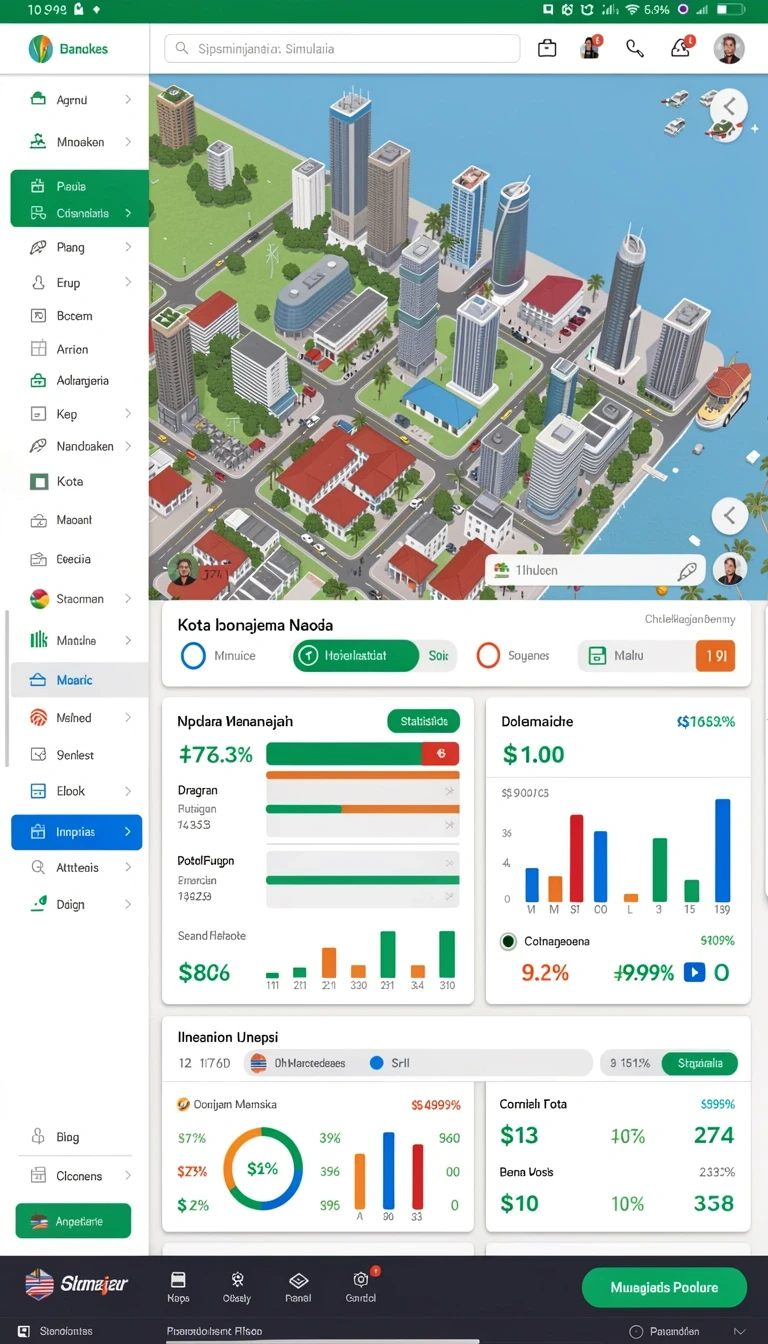Click the Erup sidebar icon

click(38, 283)
